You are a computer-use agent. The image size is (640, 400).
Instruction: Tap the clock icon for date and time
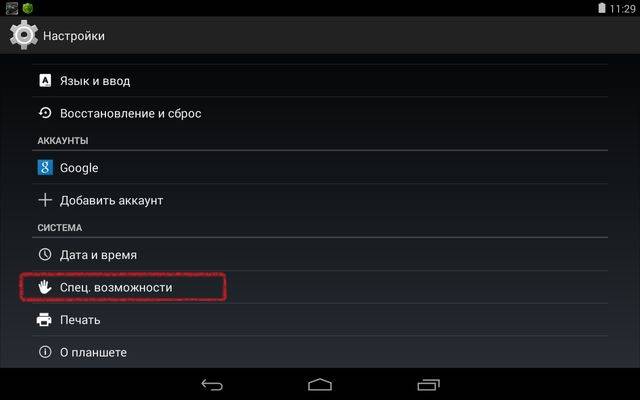point(45,254)
